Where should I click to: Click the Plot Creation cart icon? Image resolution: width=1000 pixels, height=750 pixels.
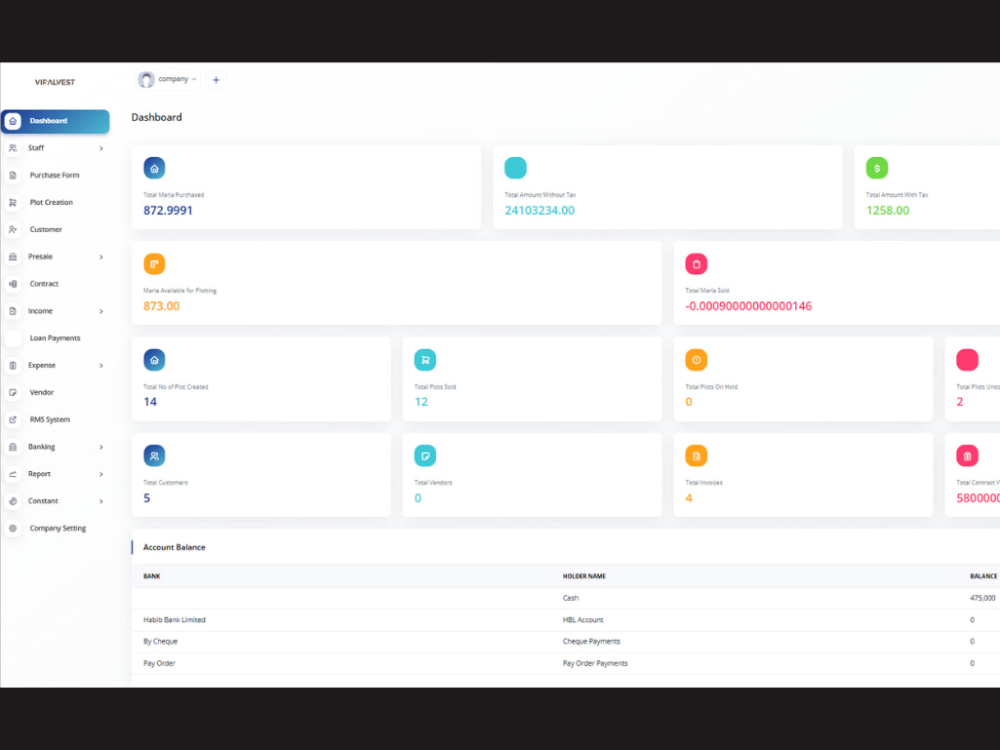click(13, 202)
